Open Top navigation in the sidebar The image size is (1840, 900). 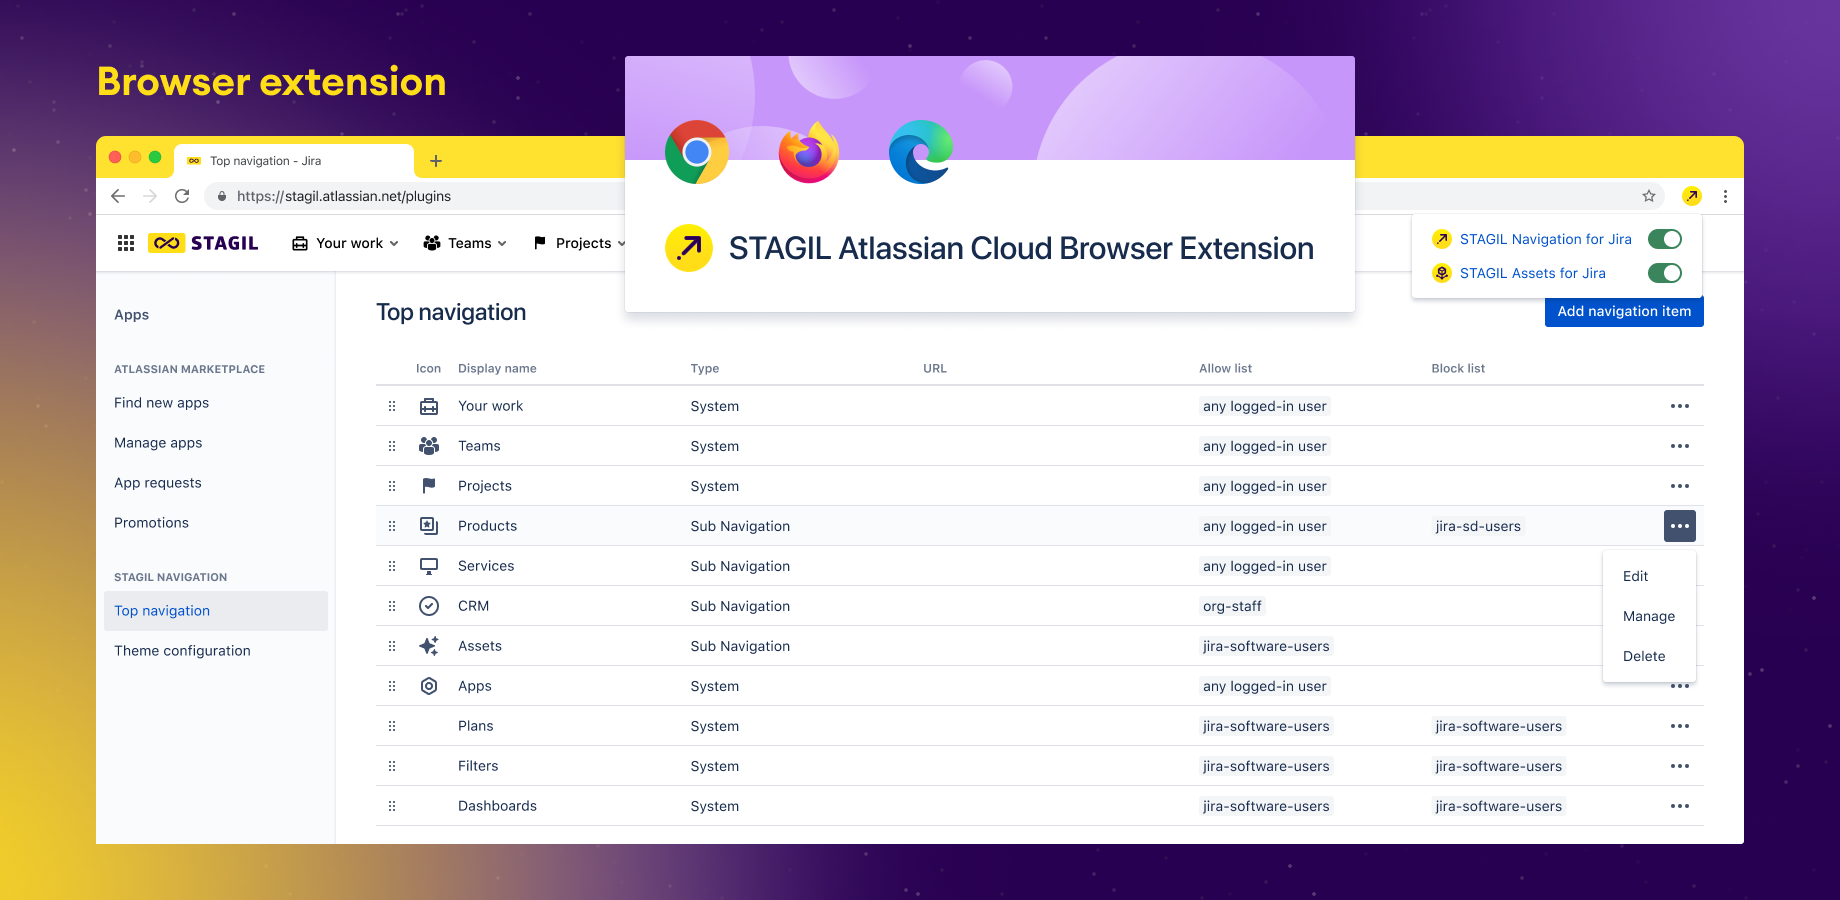tap(216, 611)
